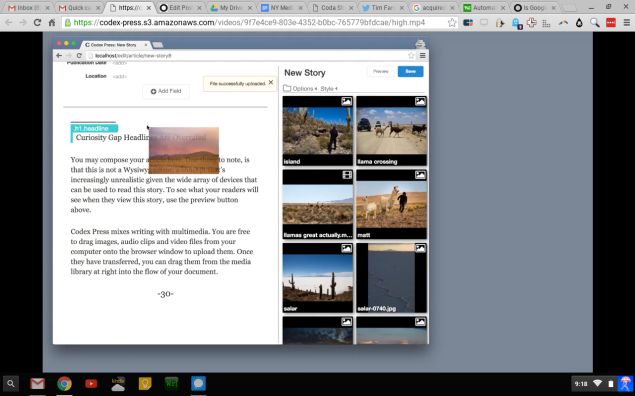Screen dimensions: 635x396
Task: Open the My Drive tab
Action: [231, 8]
